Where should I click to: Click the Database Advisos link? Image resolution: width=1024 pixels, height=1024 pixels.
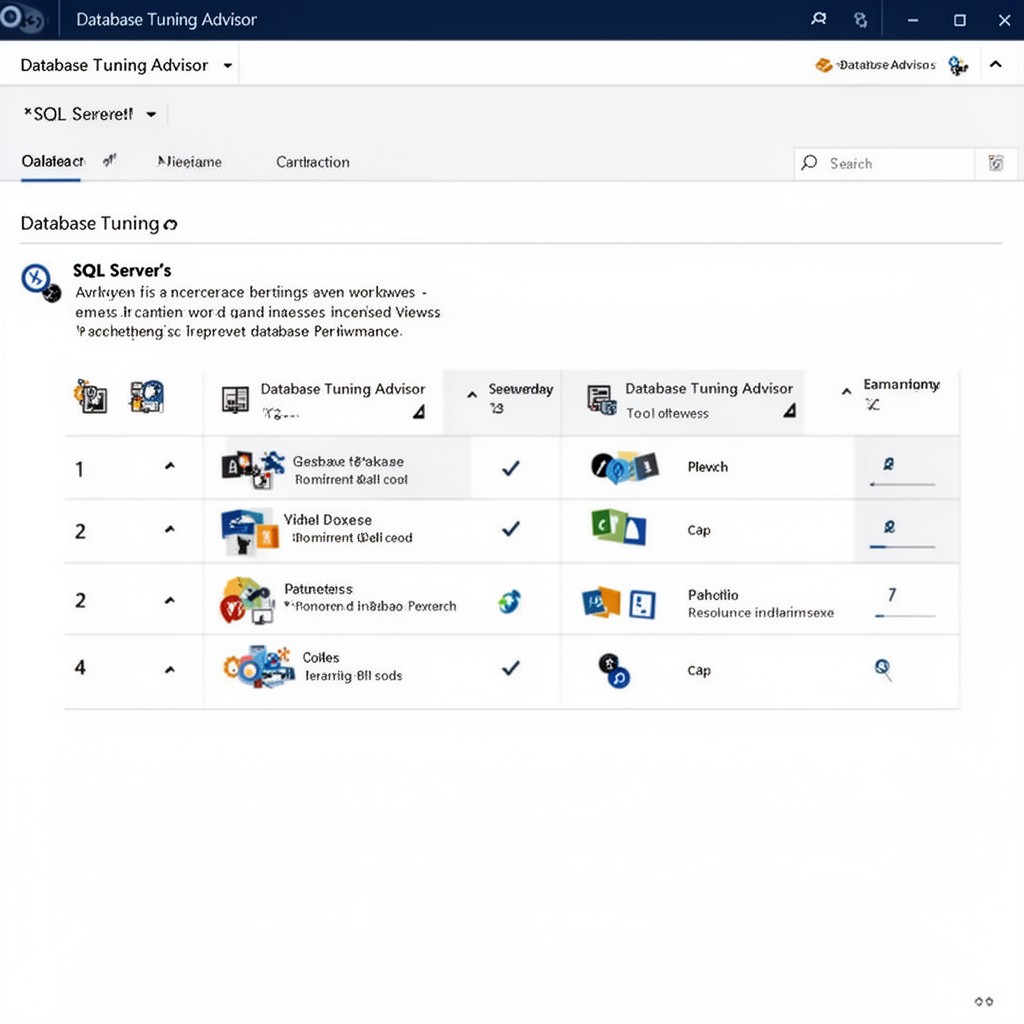(887, 65)
